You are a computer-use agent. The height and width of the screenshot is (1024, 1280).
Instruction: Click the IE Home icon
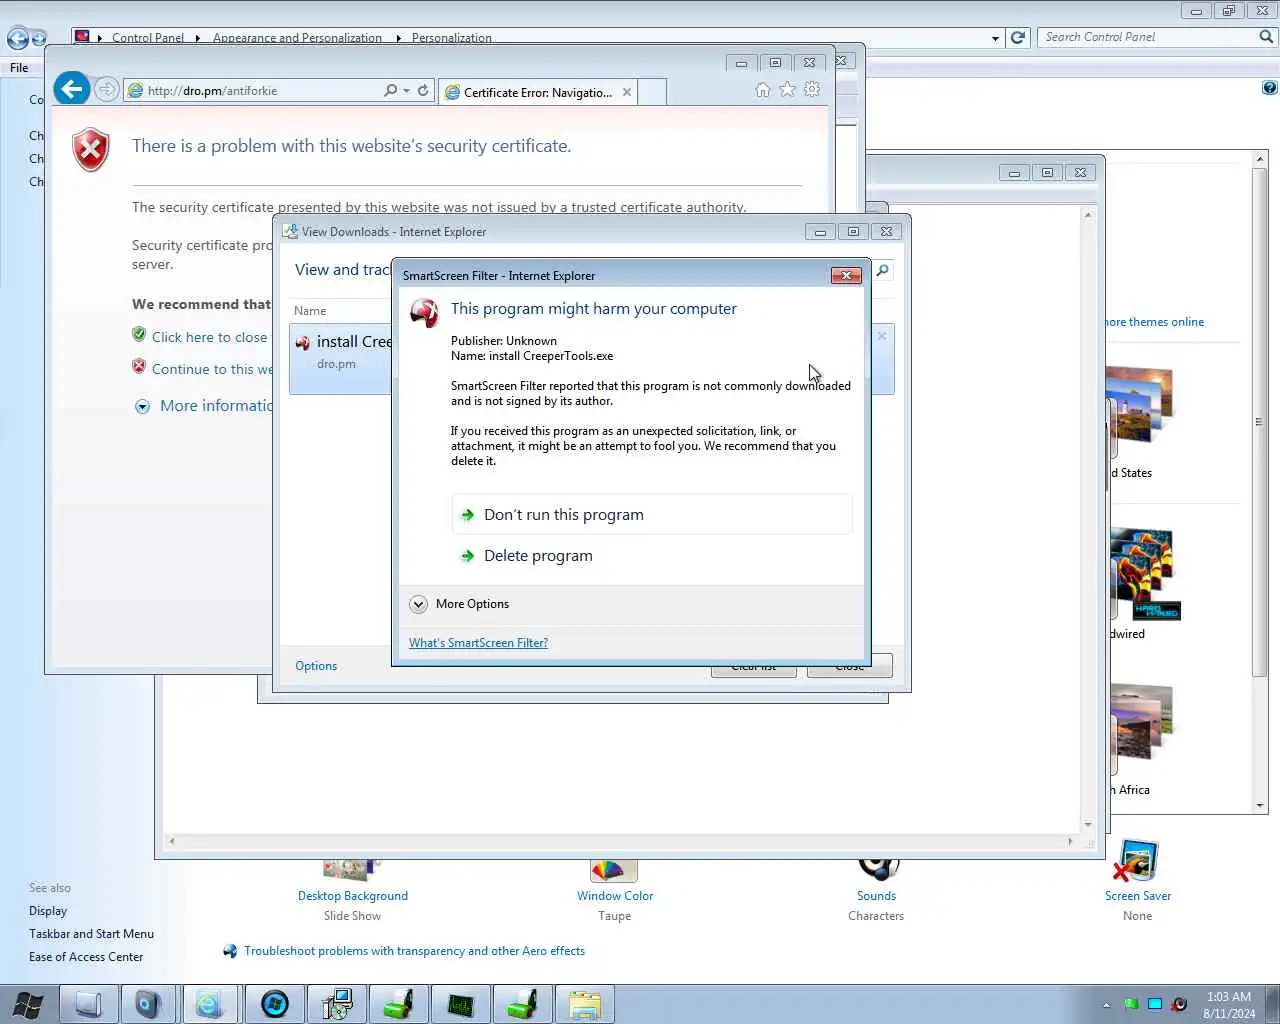tap(763, 90)
